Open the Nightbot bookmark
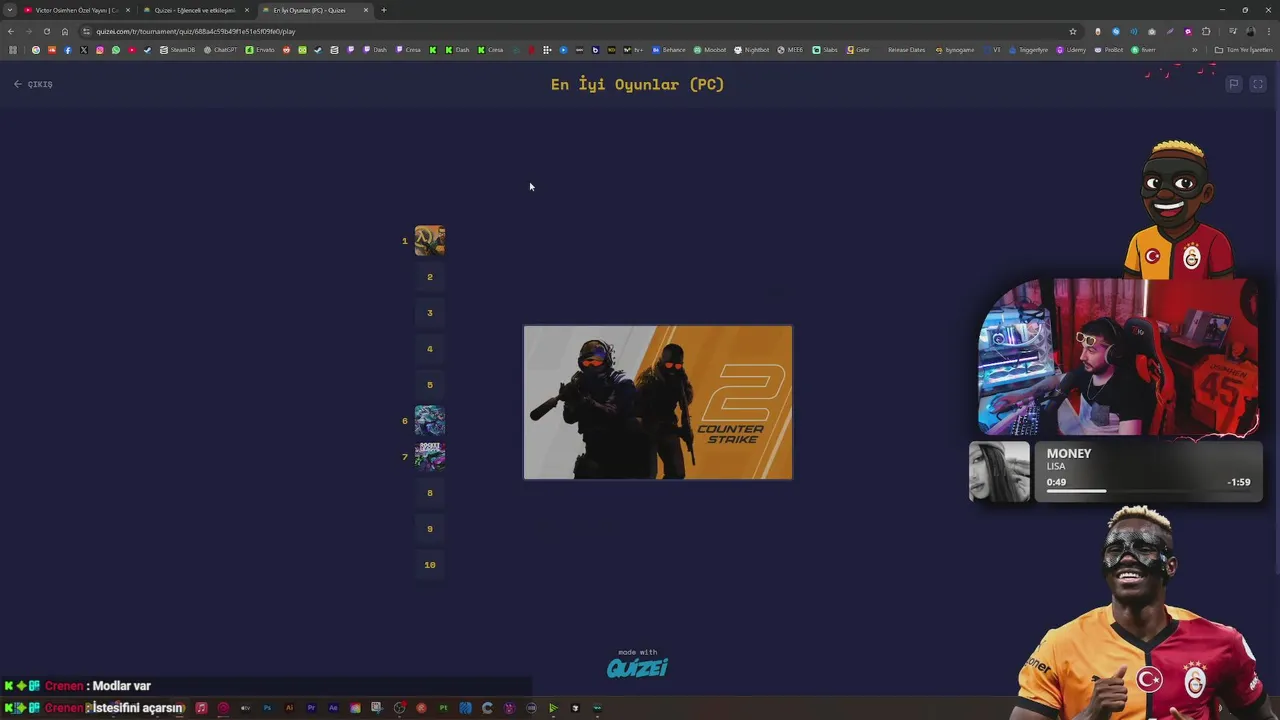 (x=752, y=50)
